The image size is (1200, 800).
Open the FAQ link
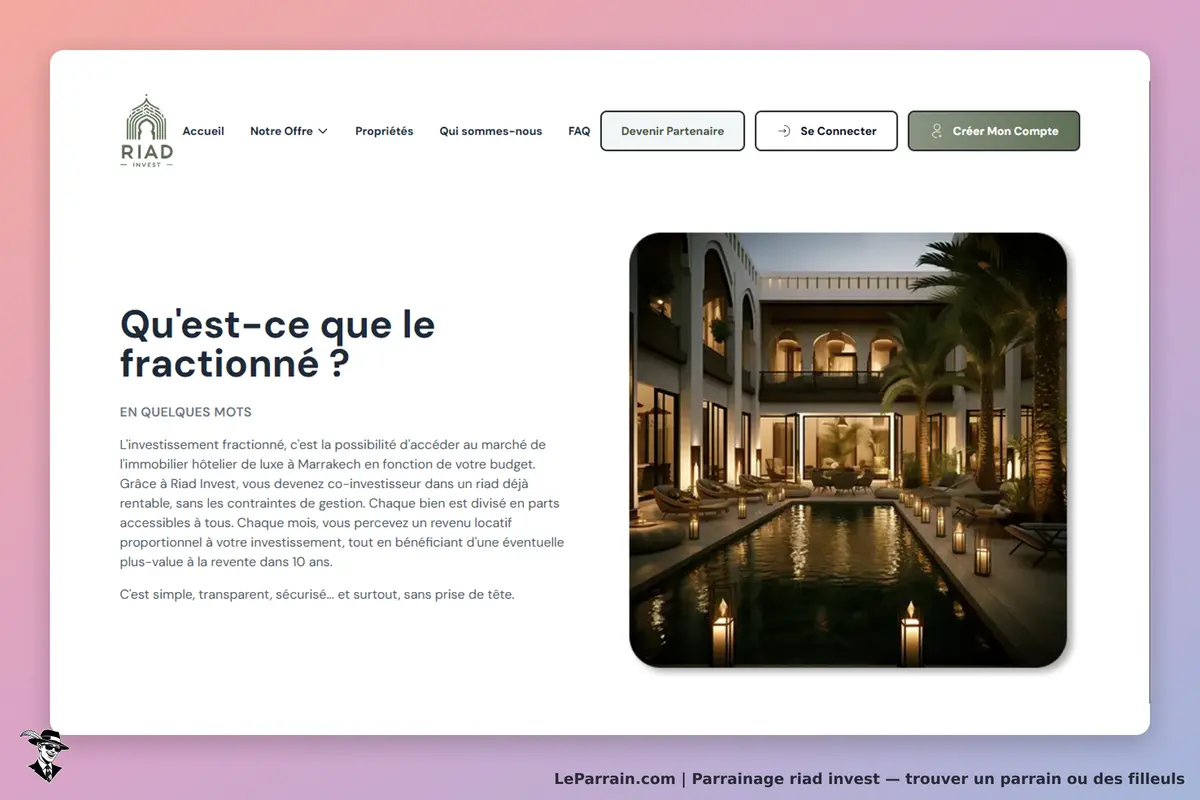pos(579,131)
